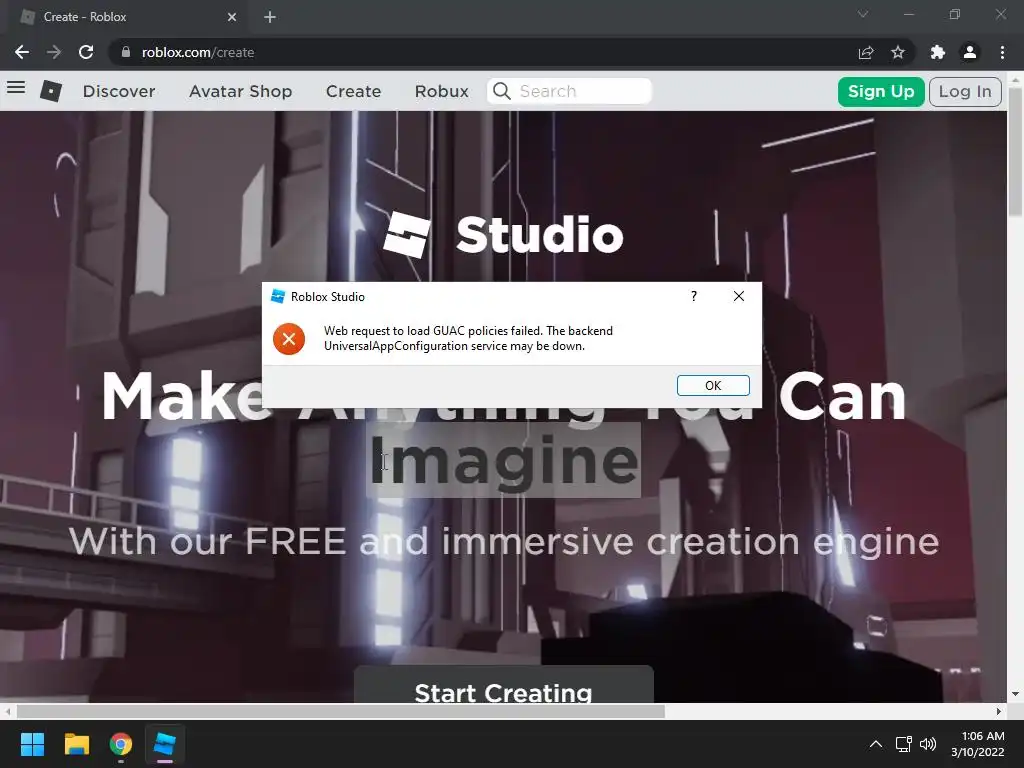Close the Roblox Studio error dialog

(x=739, y=296)
